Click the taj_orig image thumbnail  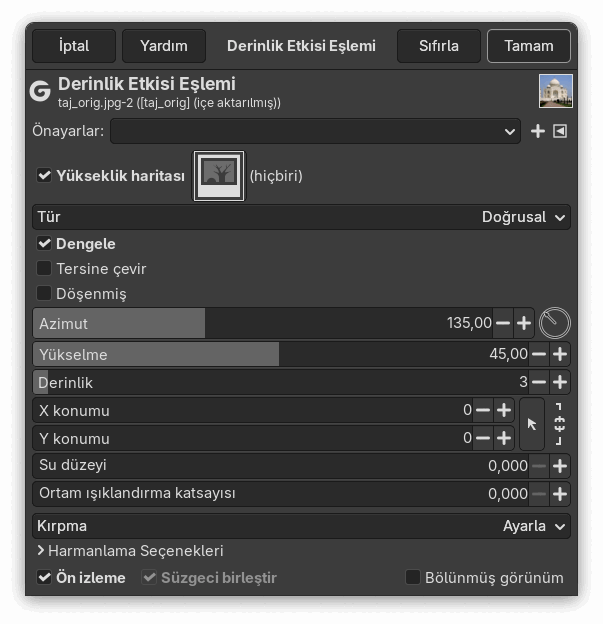tap(556, 91)
